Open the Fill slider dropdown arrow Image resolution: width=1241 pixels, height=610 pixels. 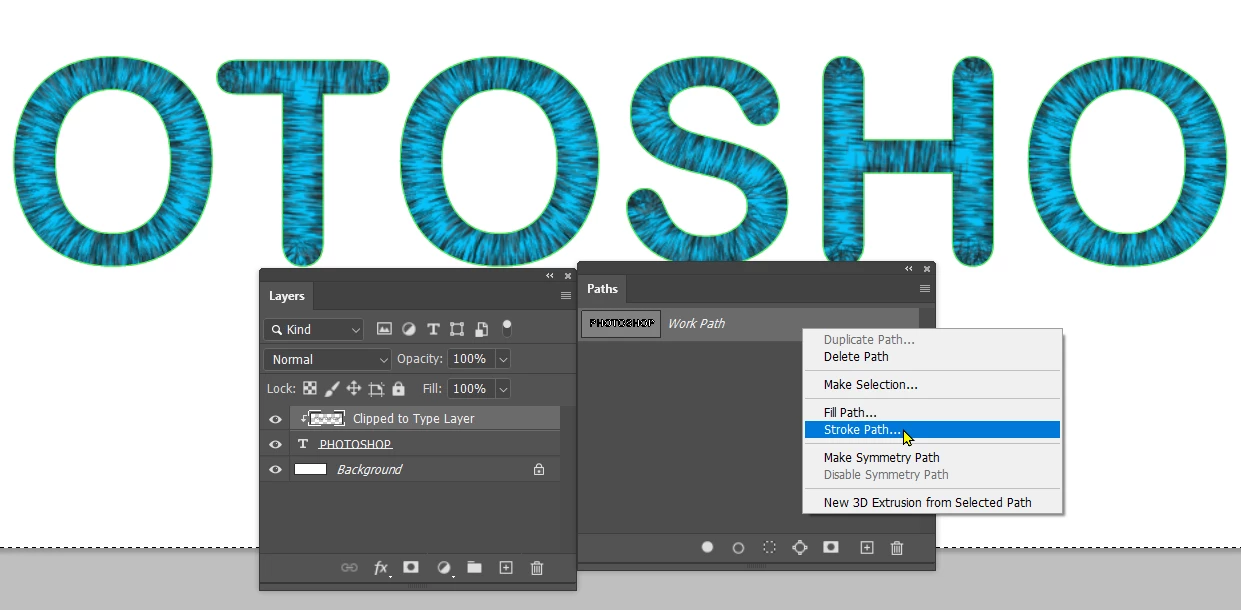point(503,389)
